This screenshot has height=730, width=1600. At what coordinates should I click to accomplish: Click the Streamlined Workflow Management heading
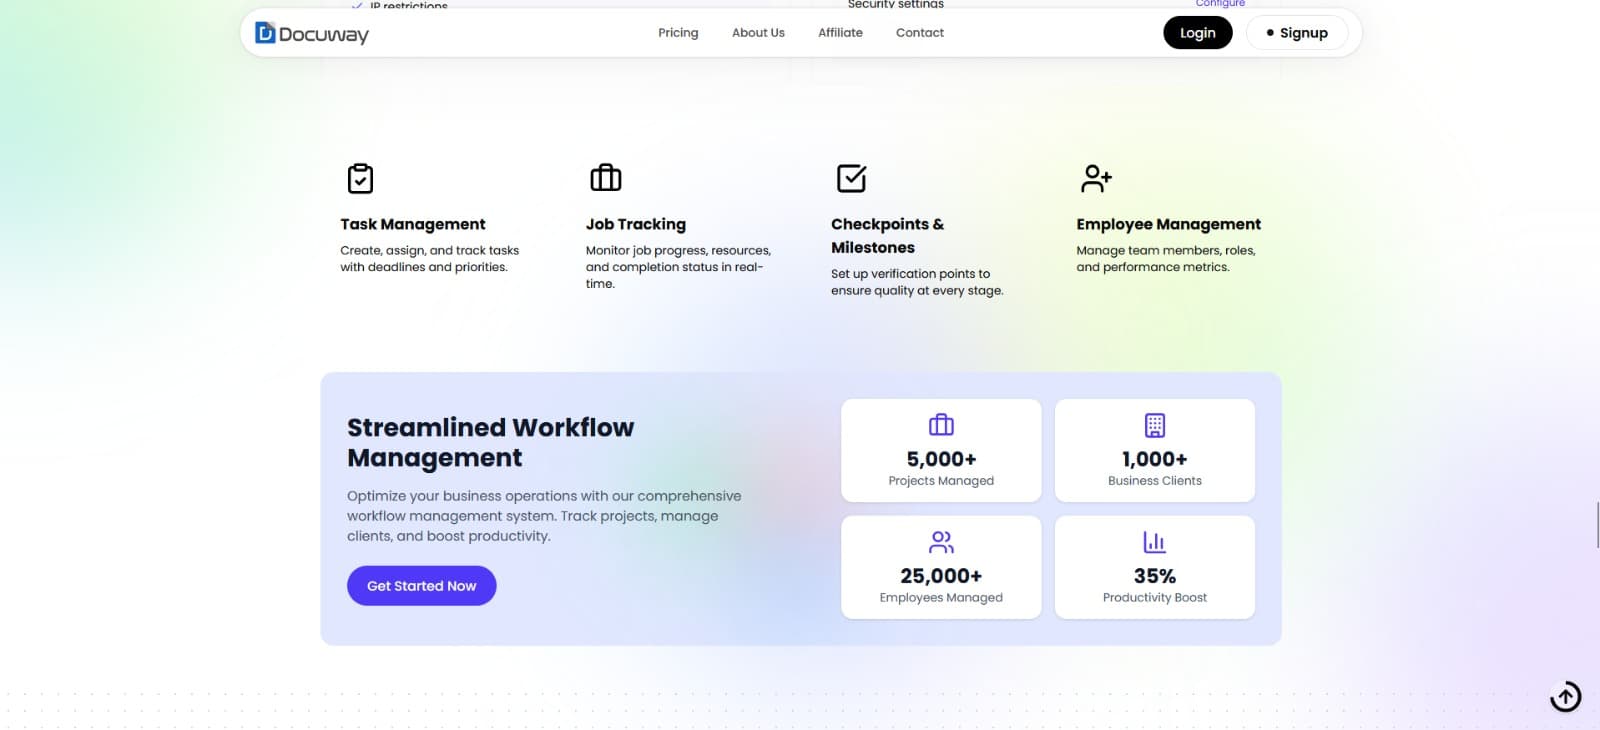coord(490,442)
